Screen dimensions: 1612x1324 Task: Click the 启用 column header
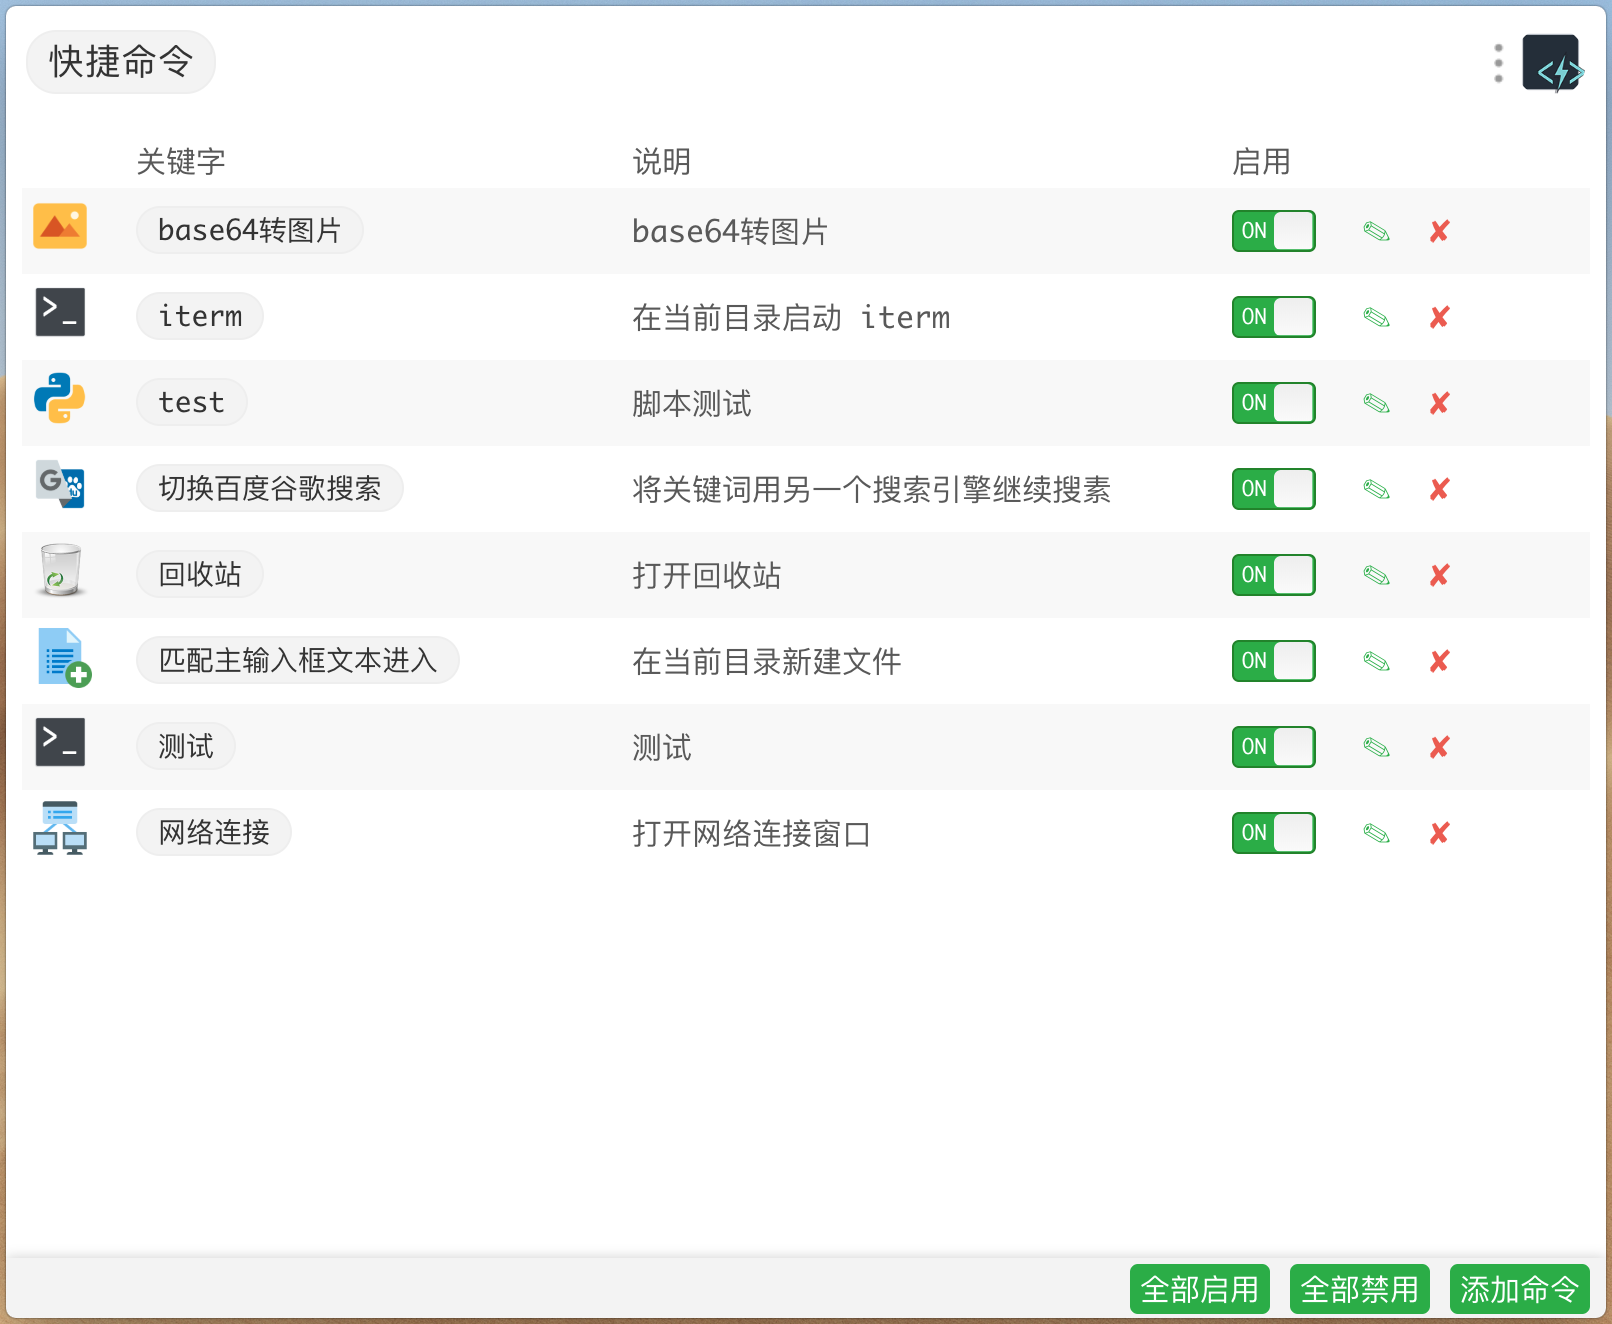1262,162
